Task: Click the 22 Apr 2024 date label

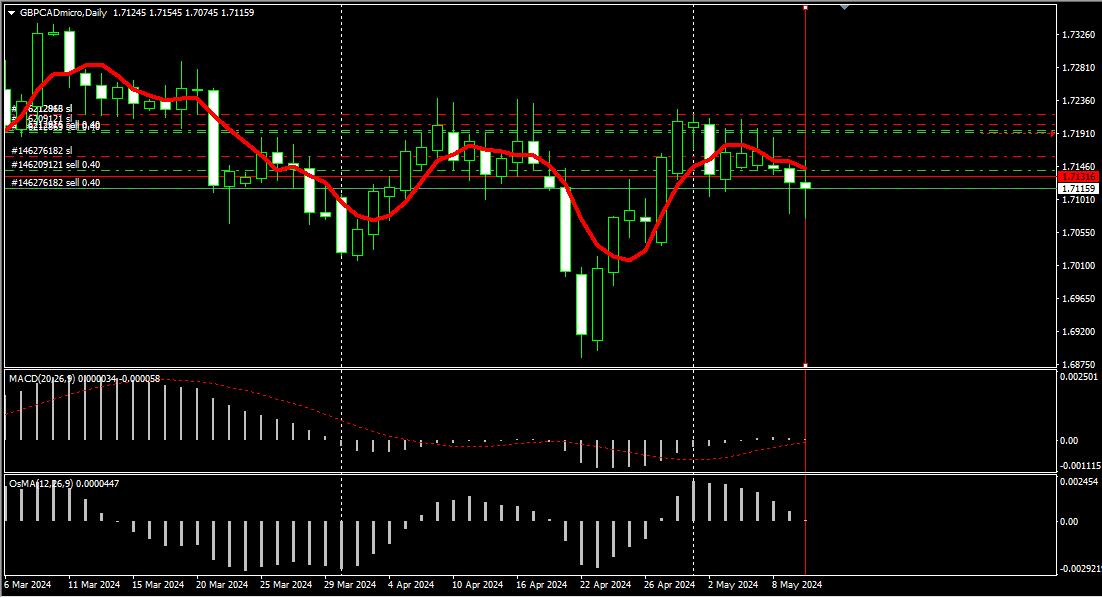Action: click(605, 585)
